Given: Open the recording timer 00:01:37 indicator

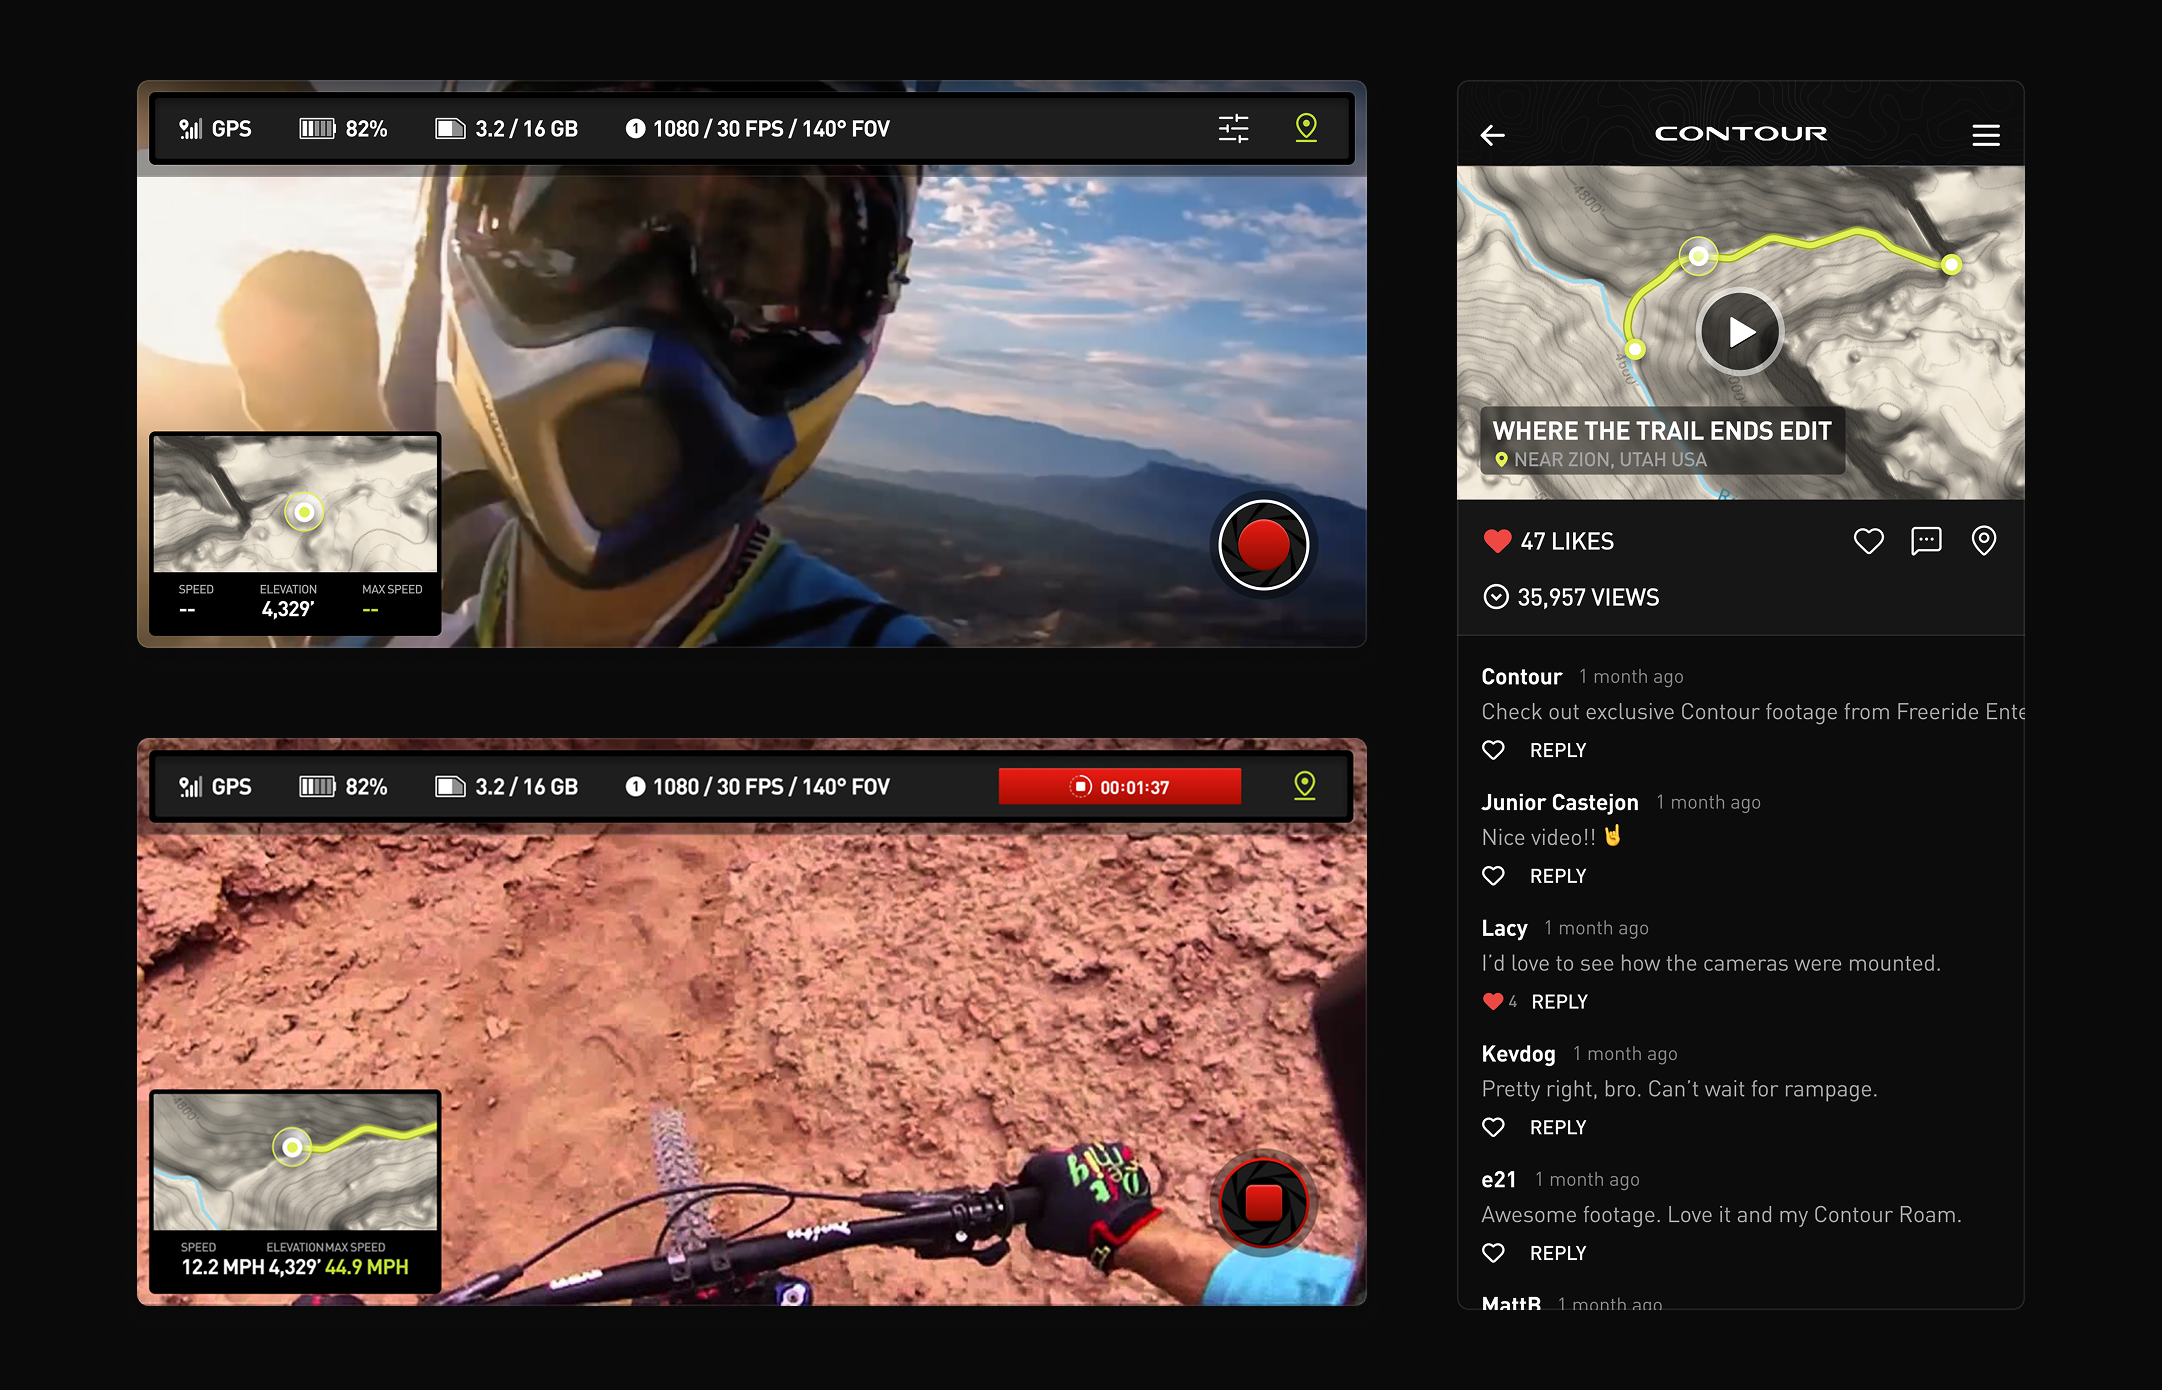Looking at the screenshot, I should [1120, 787].
